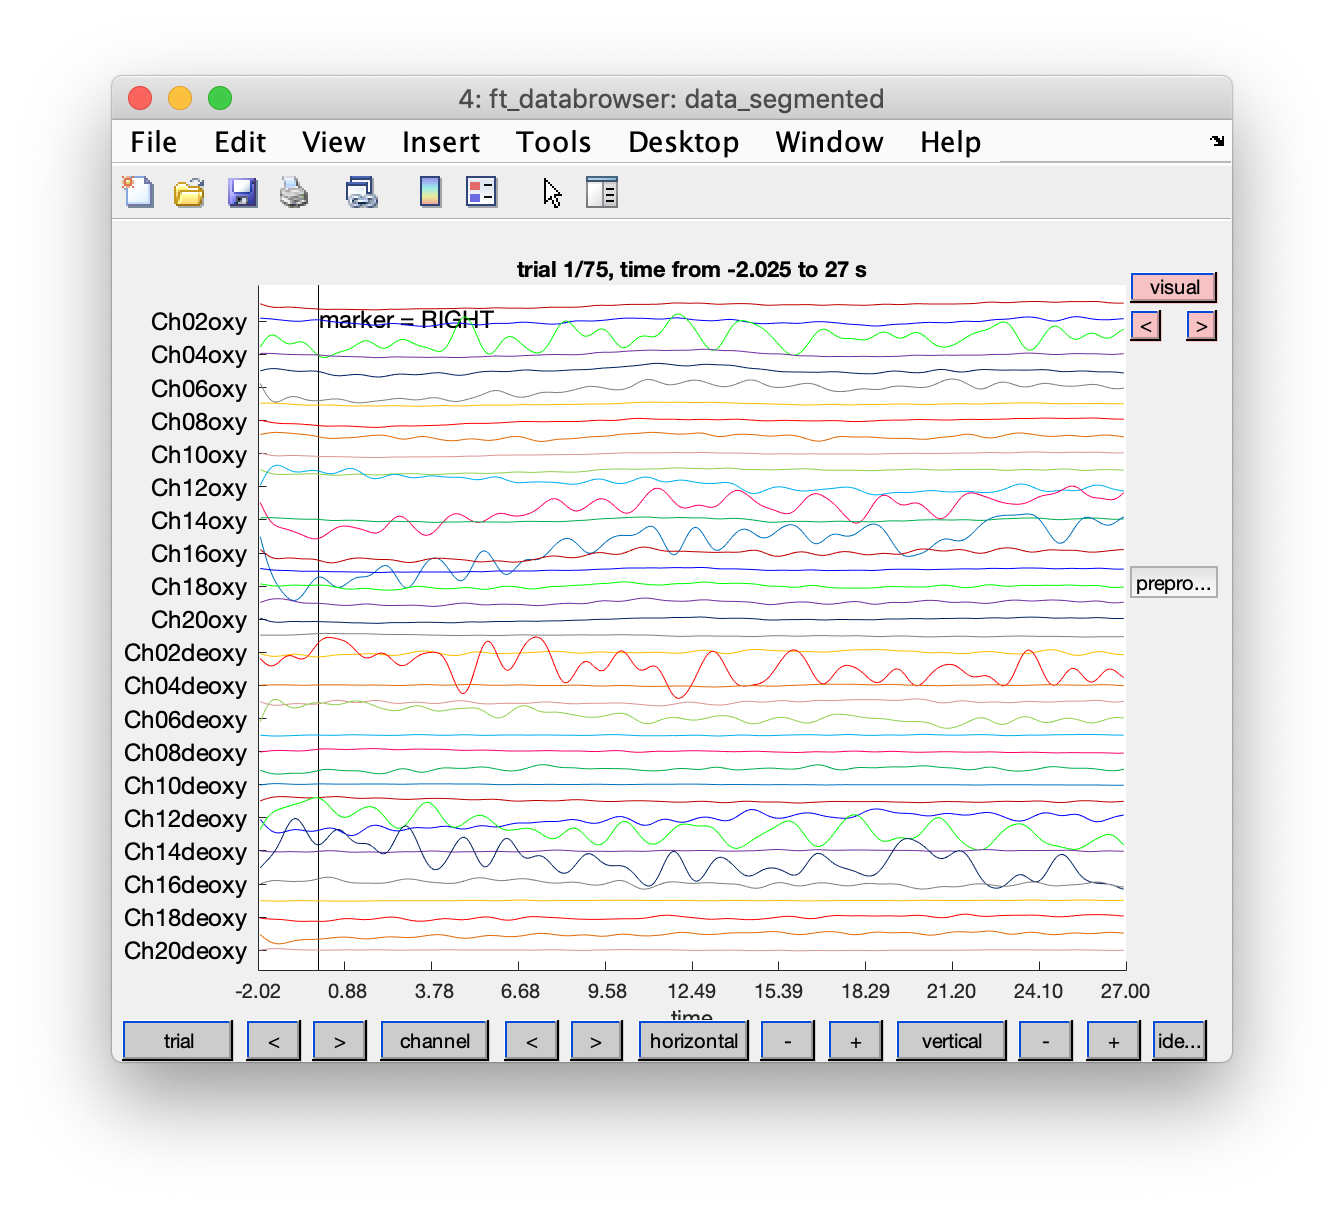The width and height of the screenshot is (1344, 1210).
Task: Open the Window menu
Action: coord(830,142)
